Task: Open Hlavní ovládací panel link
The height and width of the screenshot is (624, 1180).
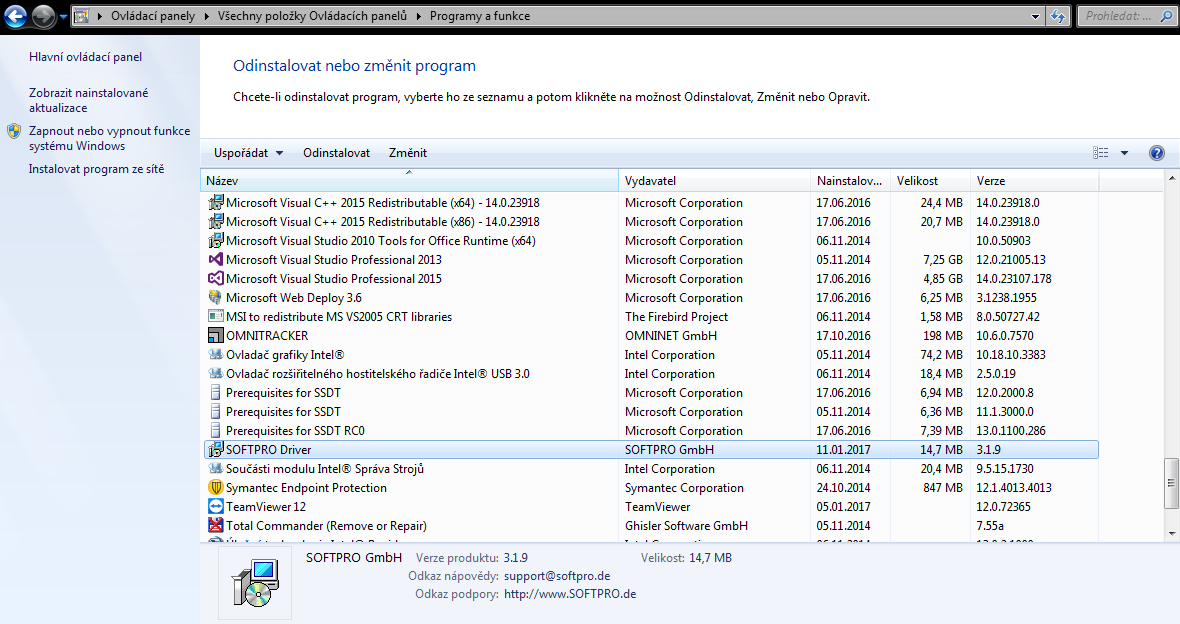Action: tap(85, 57)
